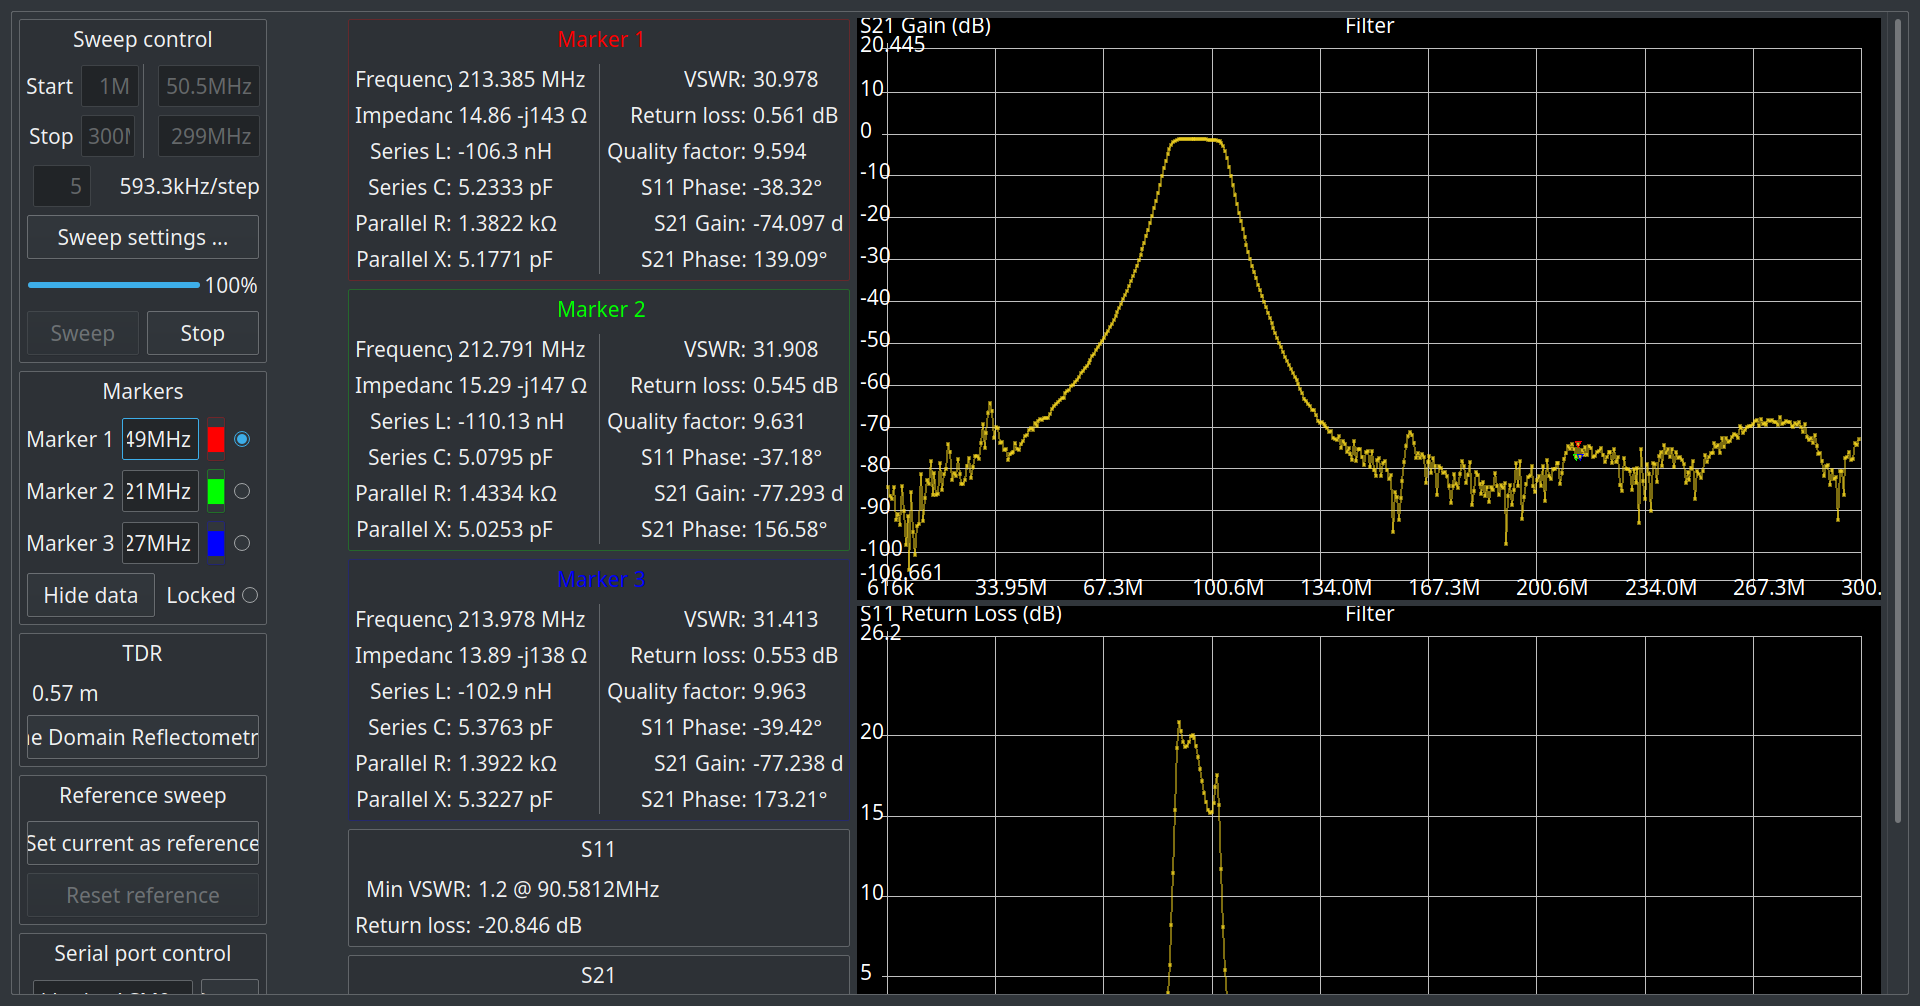Edit the segments count field showing 5

[62, 186]
